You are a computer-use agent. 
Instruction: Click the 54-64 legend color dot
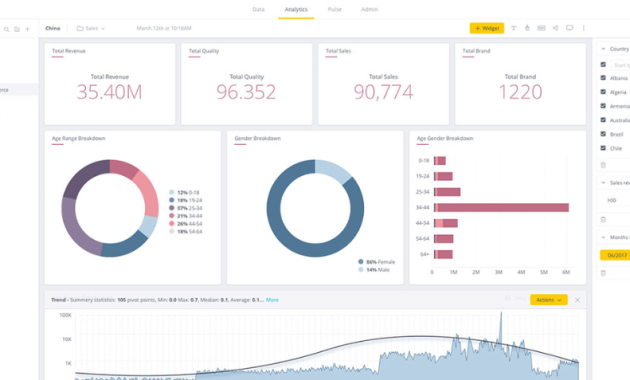(172, 231)
